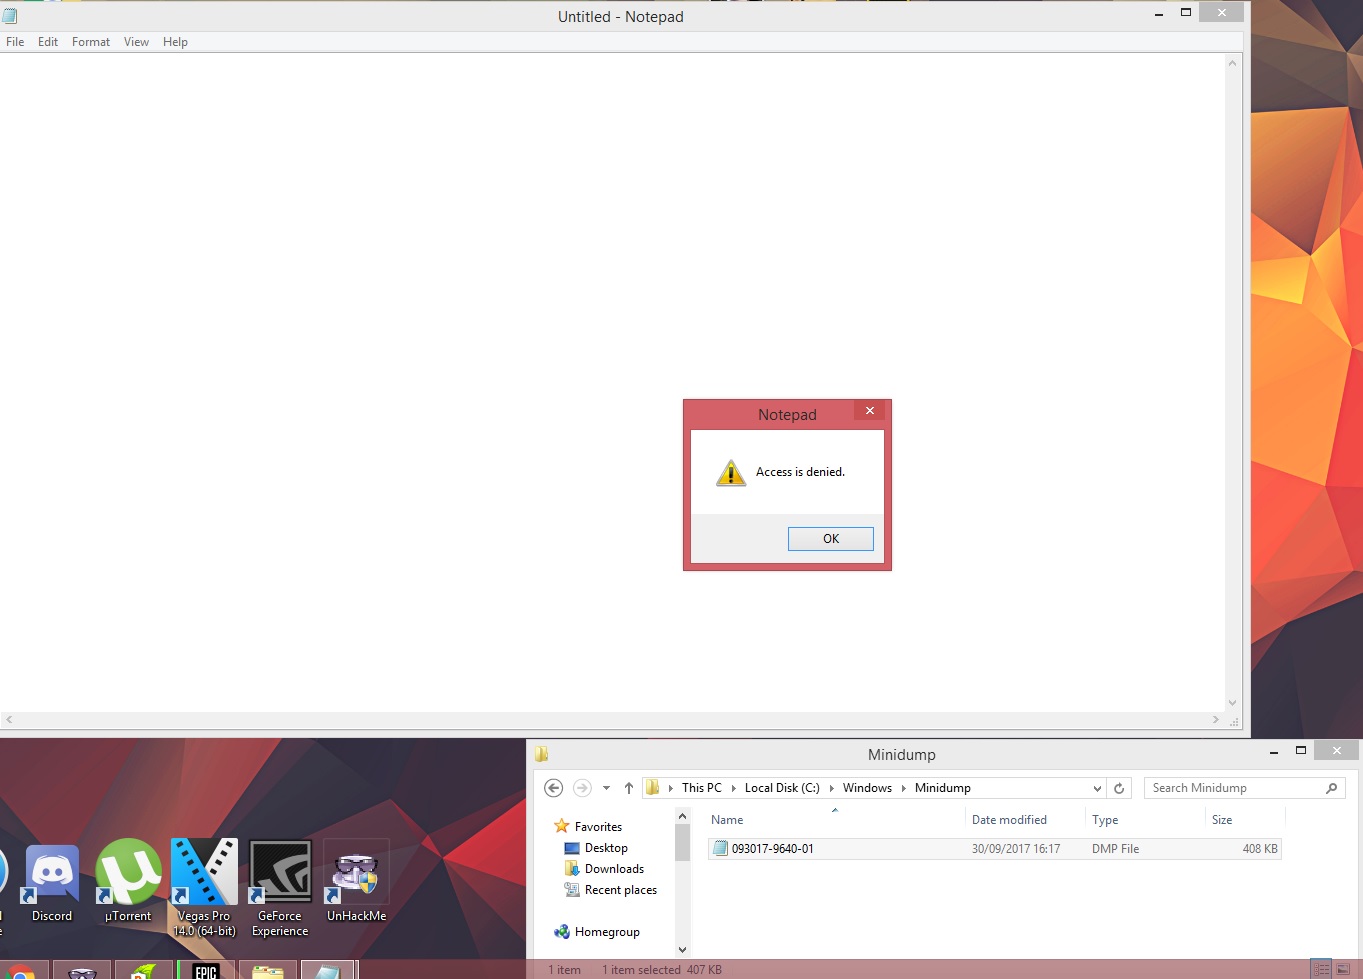Open Downloads in Favorites
1363x979 pixels.
[x=614, y=869]
